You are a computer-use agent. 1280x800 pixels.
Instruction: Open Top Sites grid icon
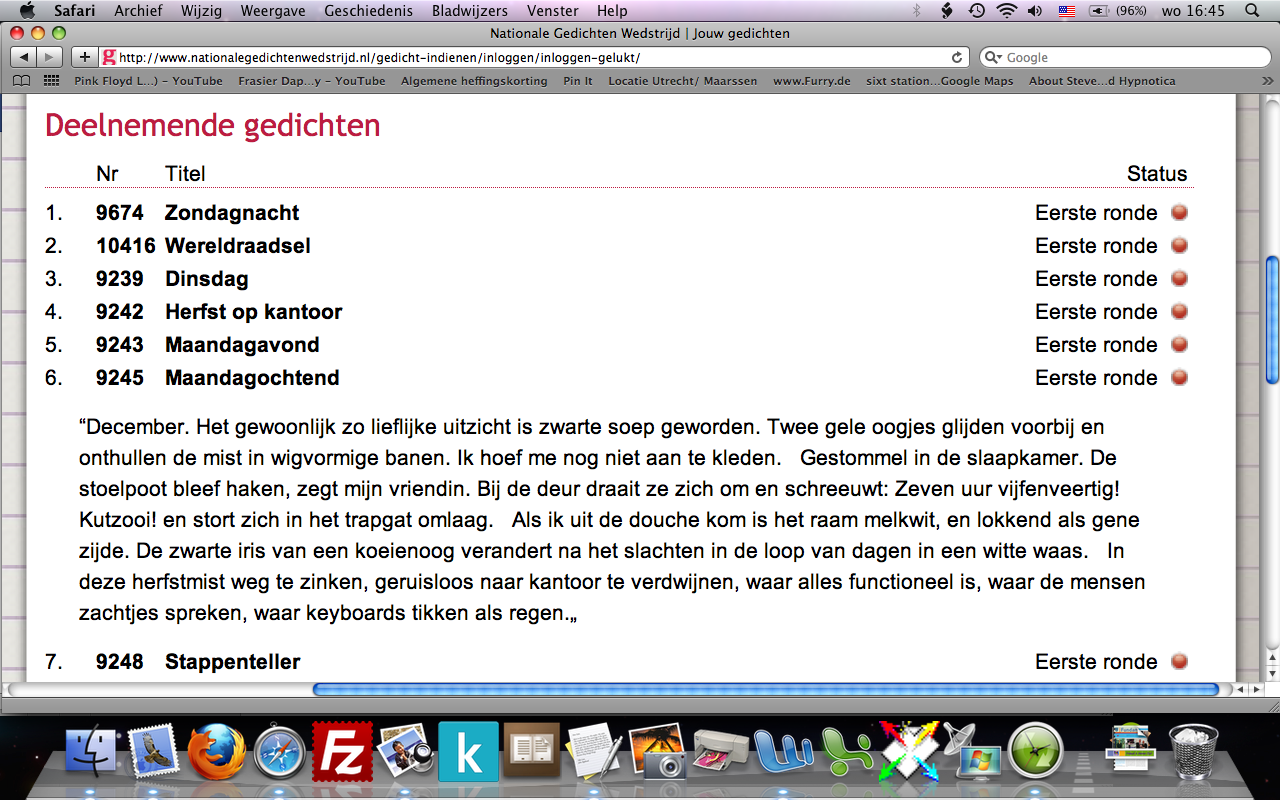click(x=52, y=81)
